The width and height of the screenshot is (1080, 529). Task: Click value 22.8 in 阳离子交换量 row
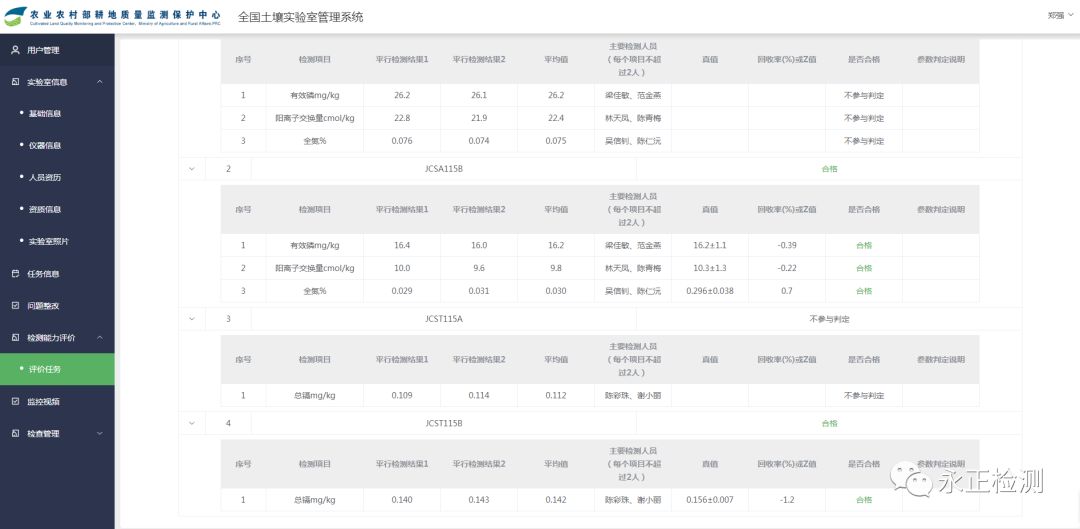tap(402, 118)
